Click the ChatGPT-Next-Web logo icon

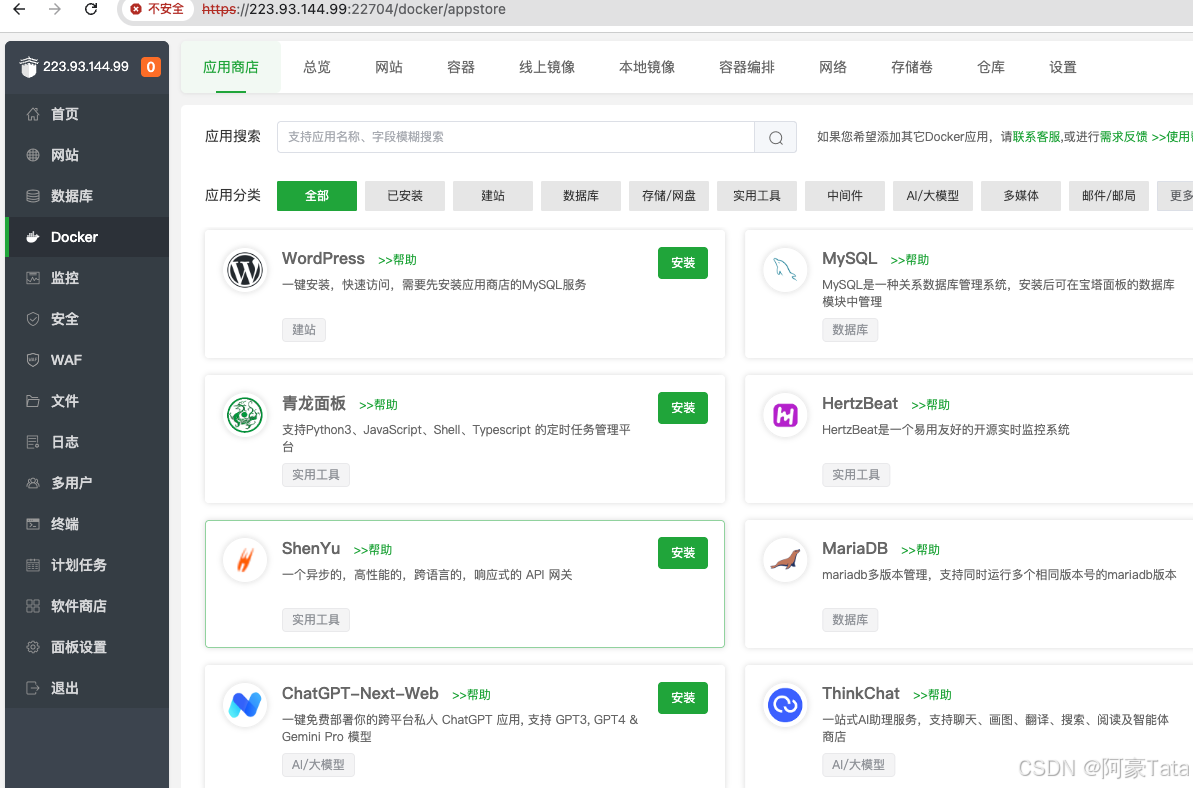(x=245, y=705)
